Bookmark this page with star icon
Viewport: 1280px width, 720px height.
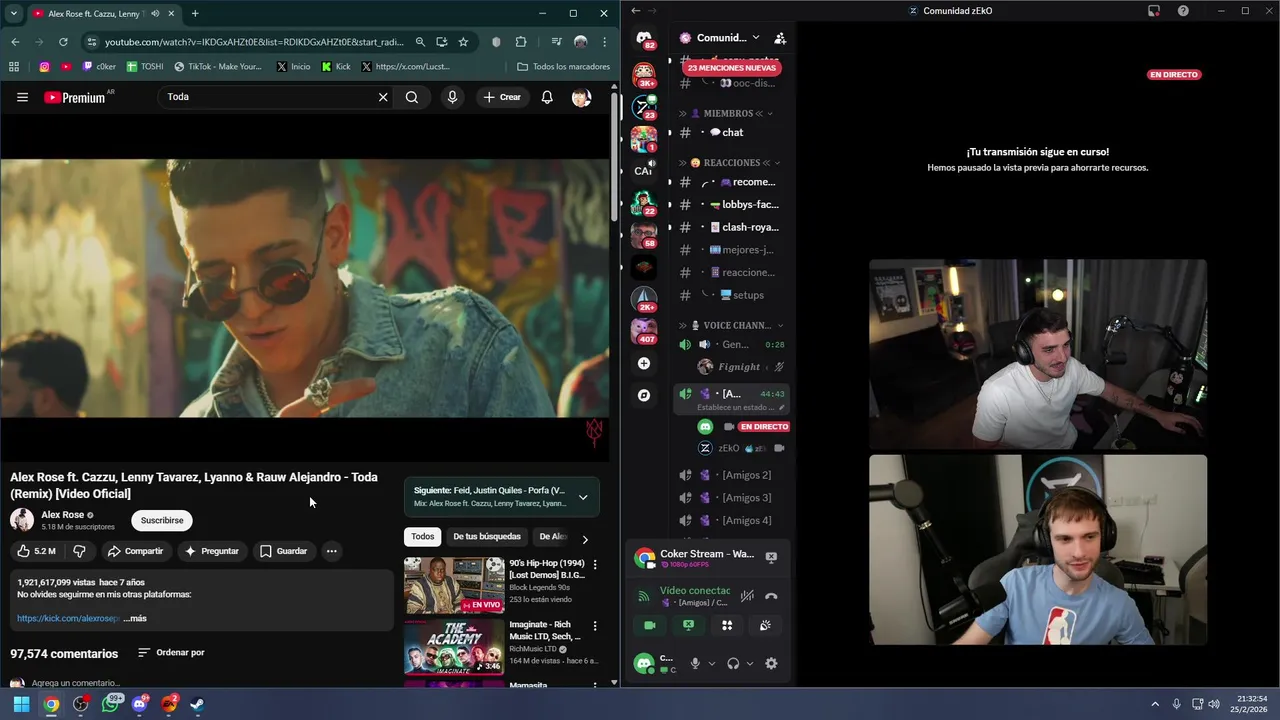pos(463,42)
